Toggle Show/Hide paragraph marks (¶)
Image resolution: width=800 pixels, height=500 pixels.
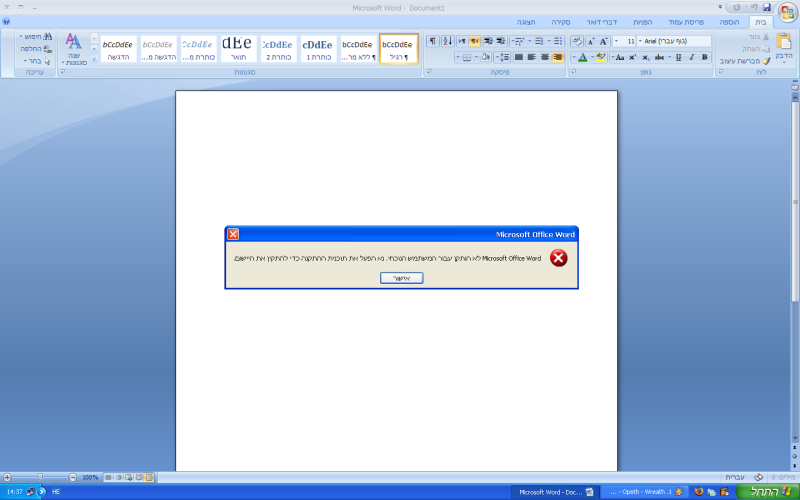[x=433, y=41]
